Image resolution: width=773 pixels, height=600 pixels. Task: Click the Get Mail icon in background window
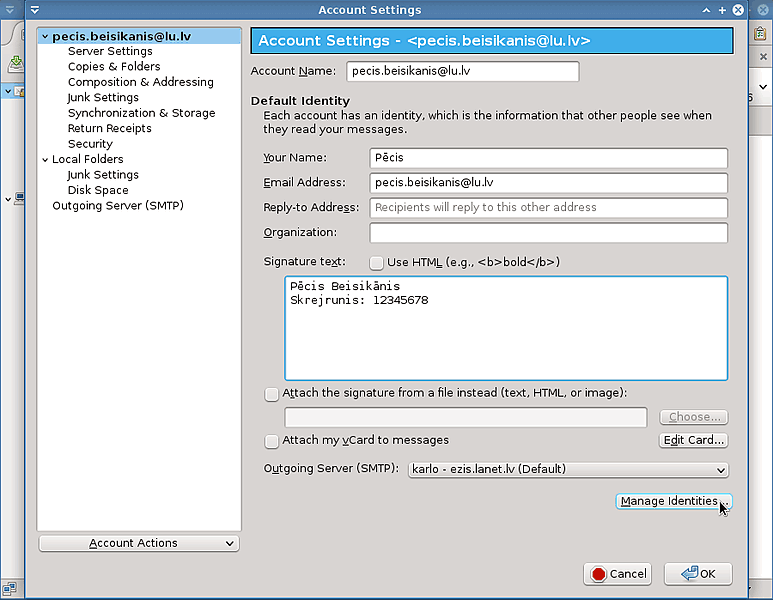pos(16,64)
